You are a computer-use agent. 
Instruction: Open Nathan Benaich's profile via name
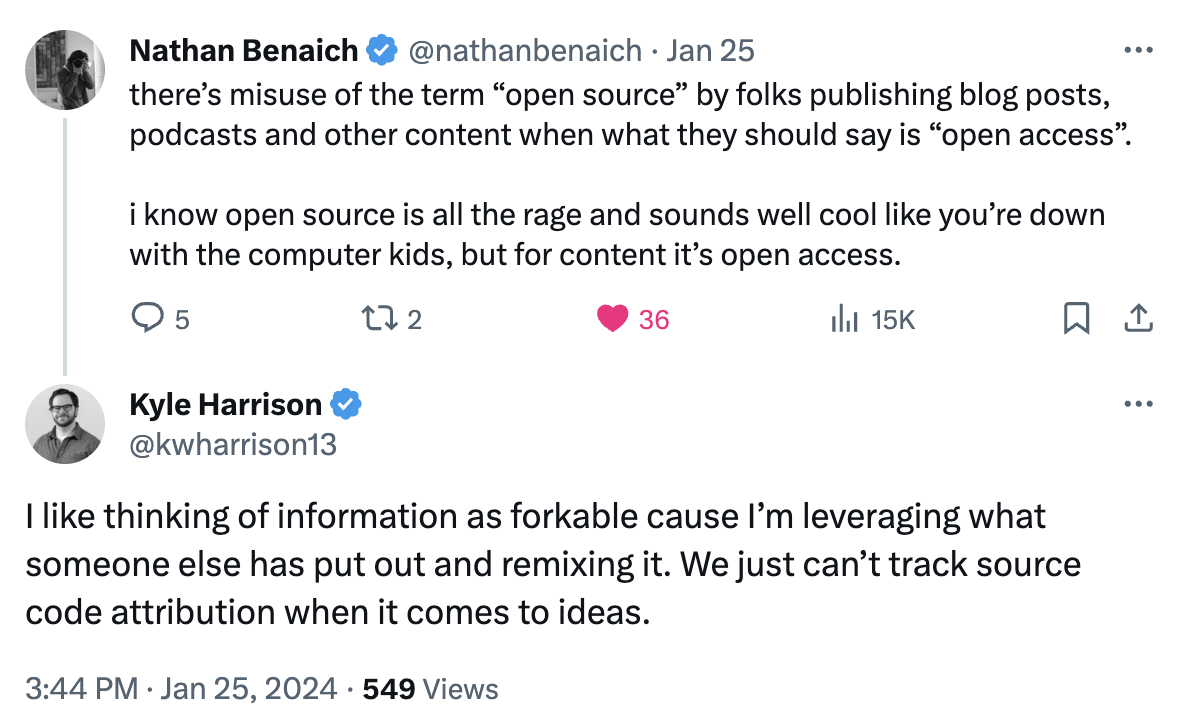244,50
